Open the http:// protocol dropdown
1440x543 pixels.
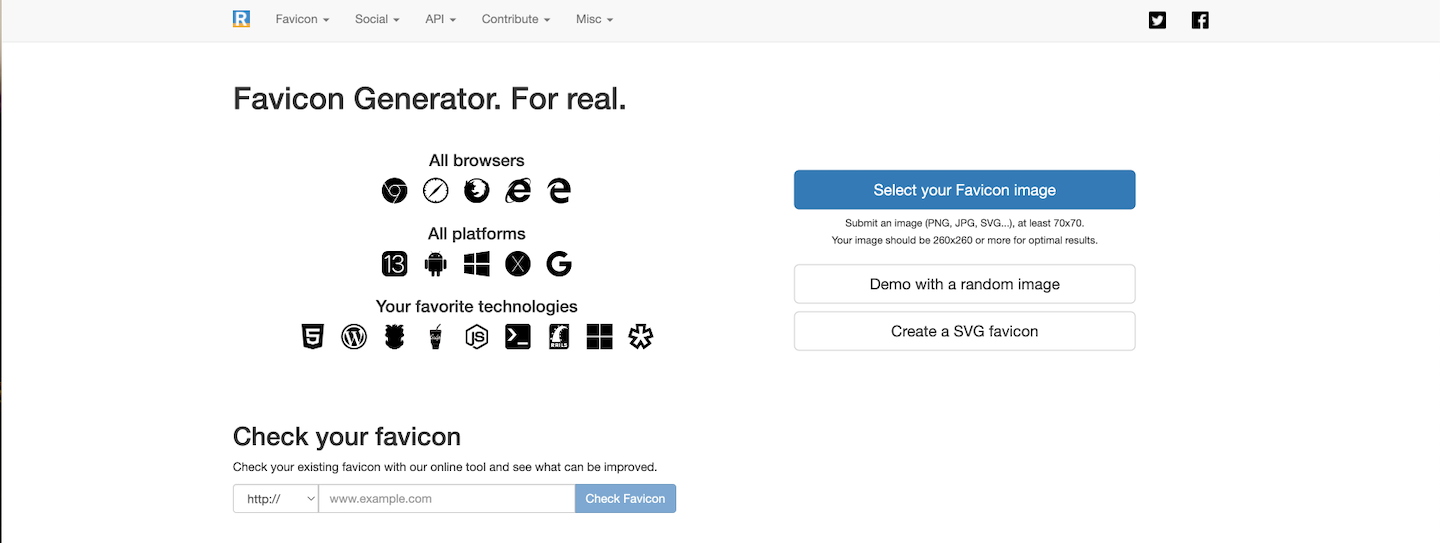pos(275,498)
